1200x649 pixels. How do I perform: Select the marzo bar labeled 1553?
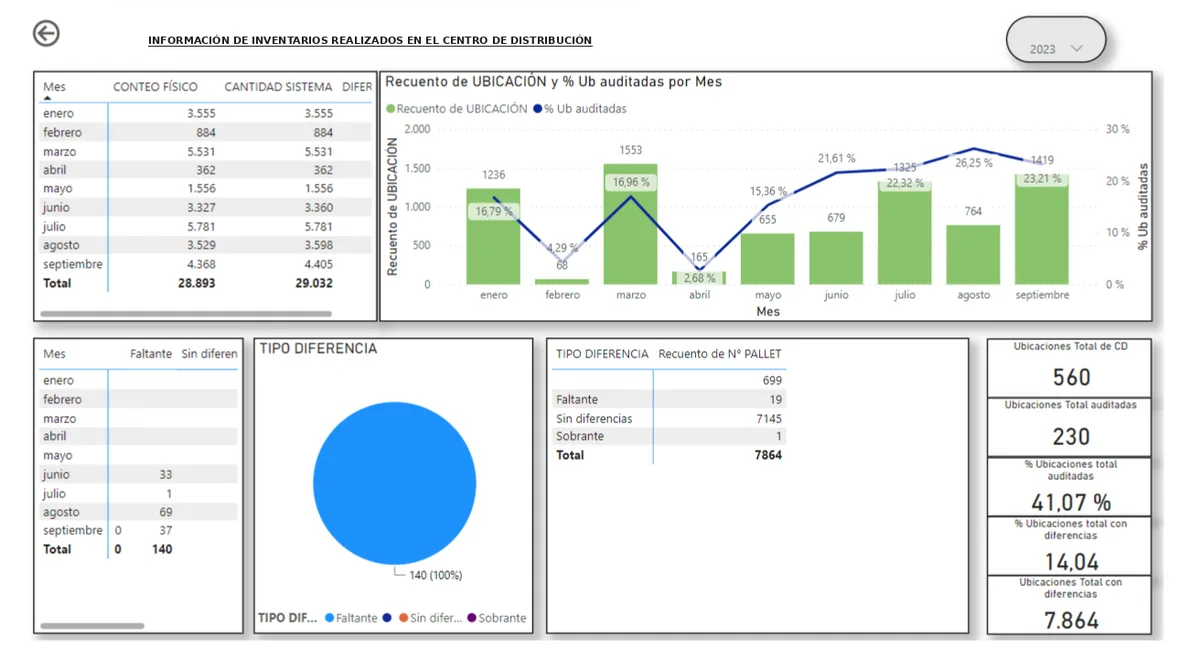click(x=630, y=224)
